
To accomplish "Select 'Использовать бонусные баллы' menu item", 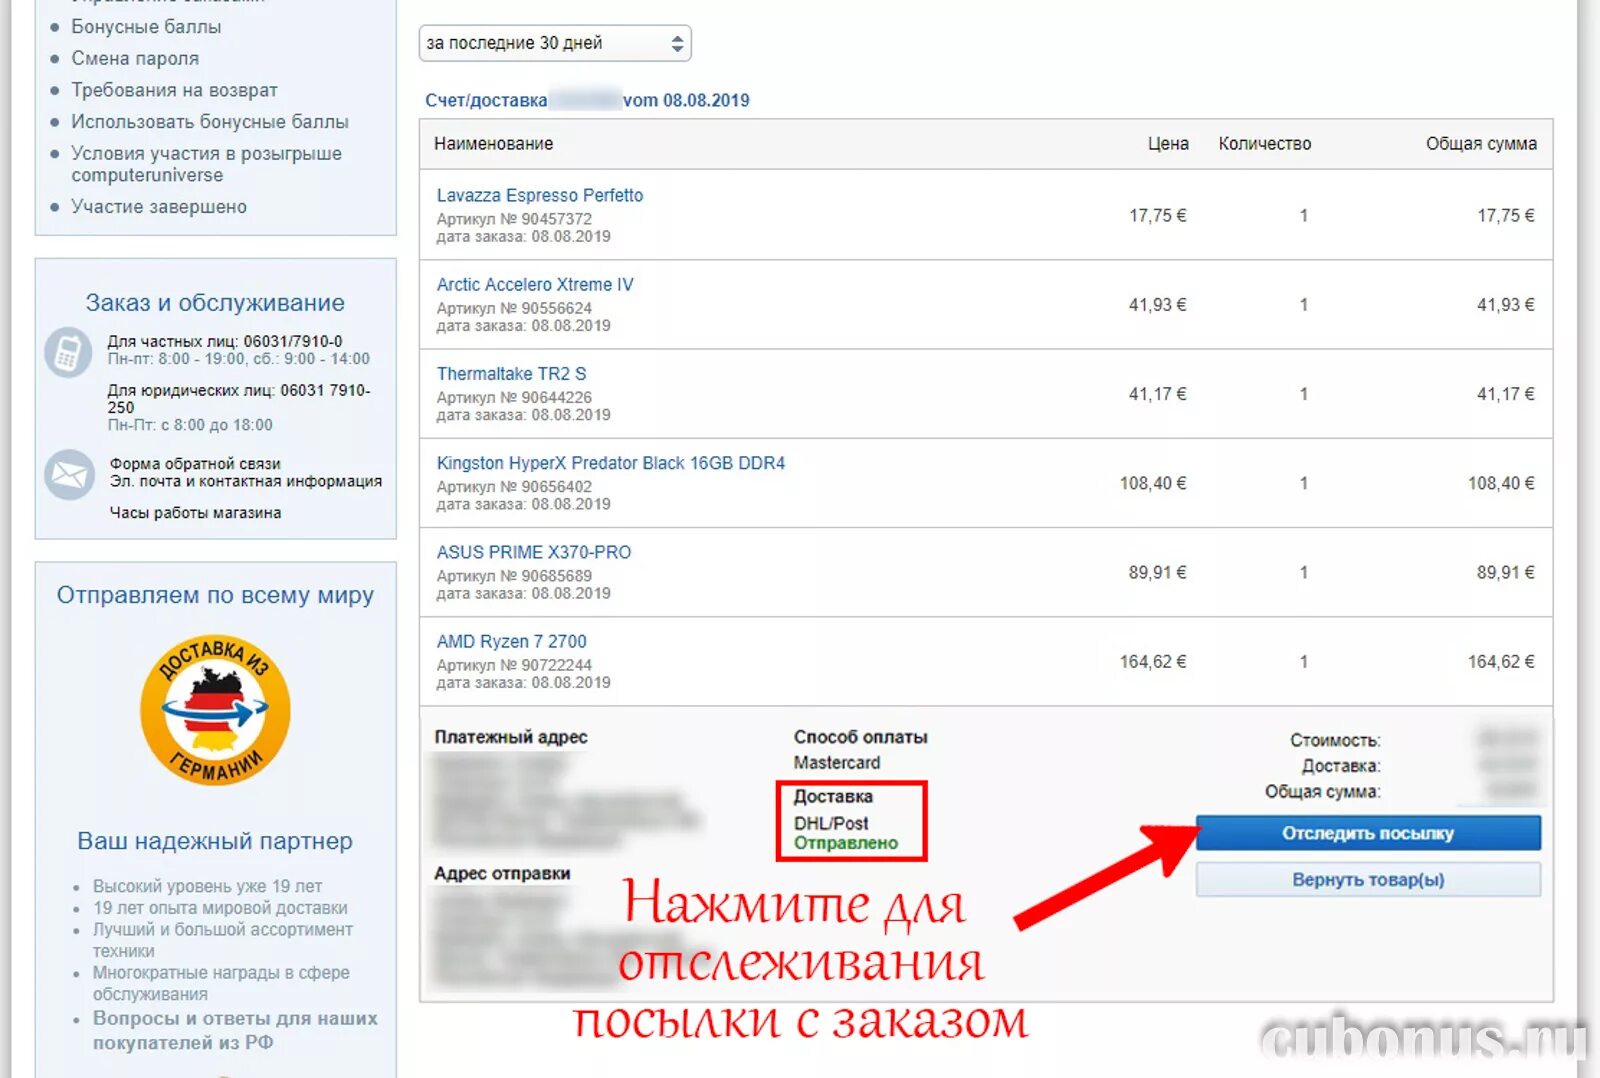I will coord(210,122).
